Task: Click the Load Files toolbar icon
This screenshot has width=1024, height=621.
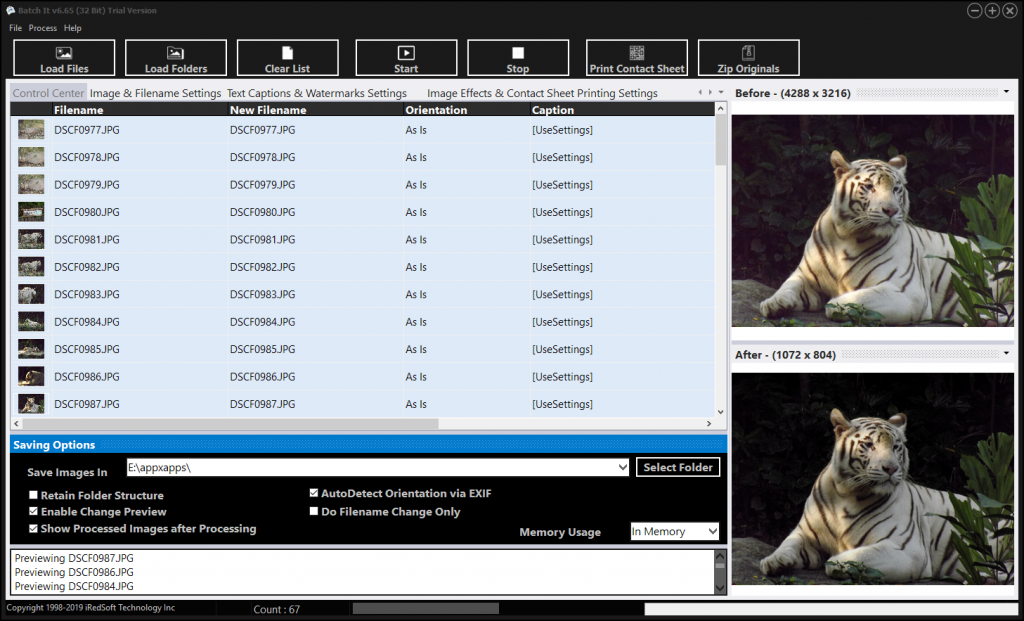Action: 64,53
